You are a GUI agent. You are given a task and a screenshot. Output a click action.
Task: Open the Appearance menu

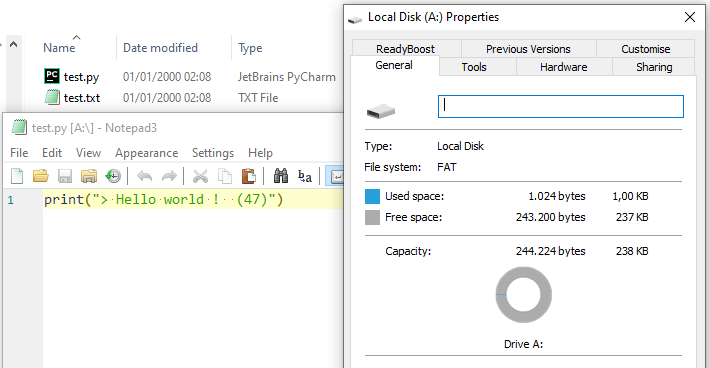click(146, 153)
